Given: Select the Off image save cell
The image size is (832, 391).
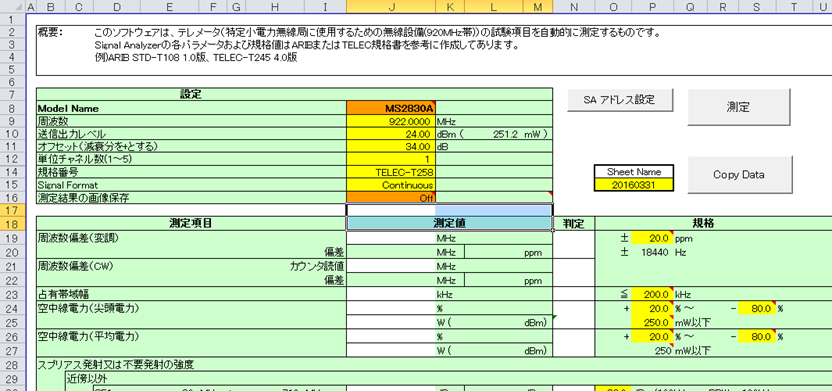Looking at the screenshot, I should [391, 198].
